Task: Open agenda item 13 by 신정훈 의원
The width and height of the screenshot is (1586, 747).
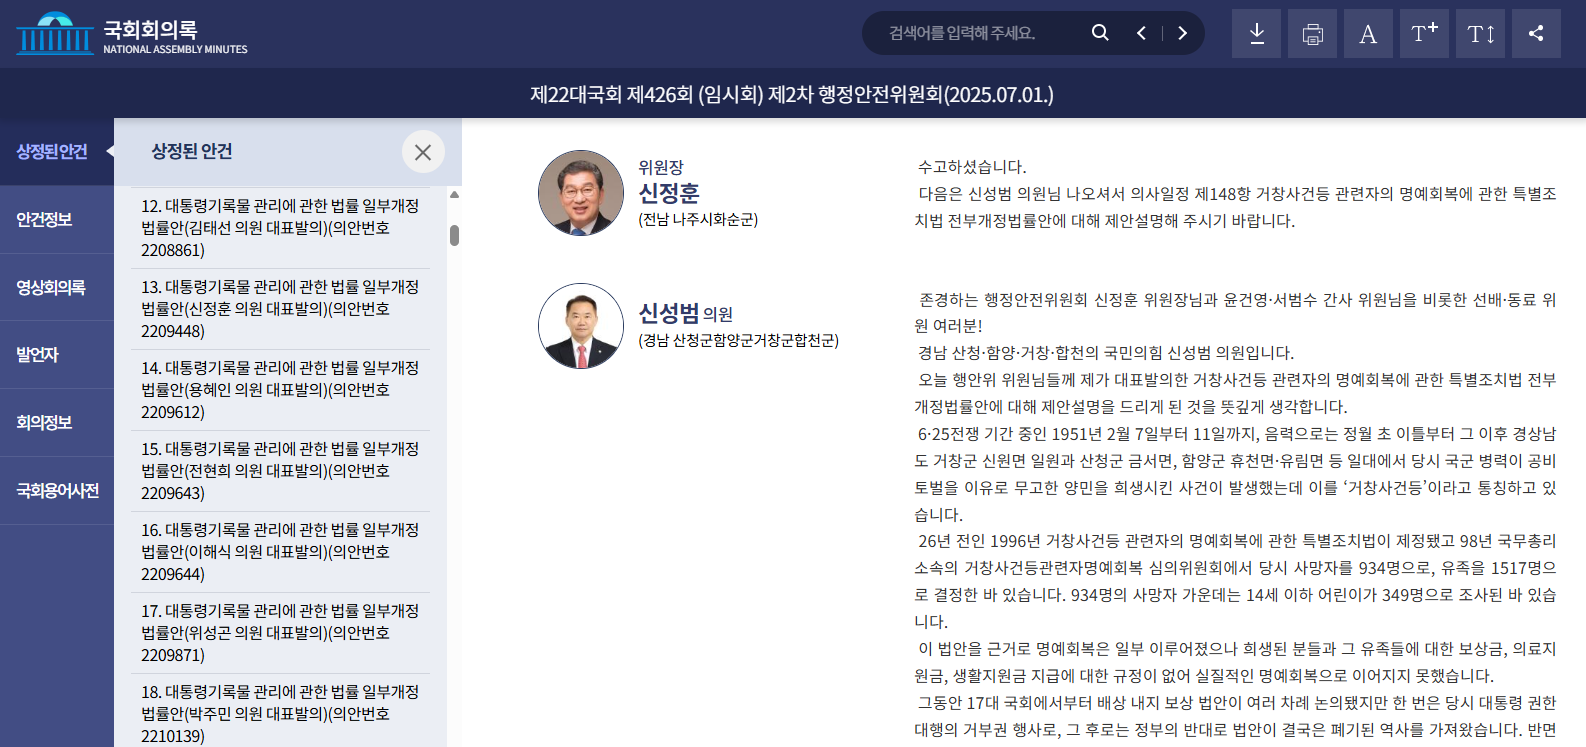Action: click(280, 309)
